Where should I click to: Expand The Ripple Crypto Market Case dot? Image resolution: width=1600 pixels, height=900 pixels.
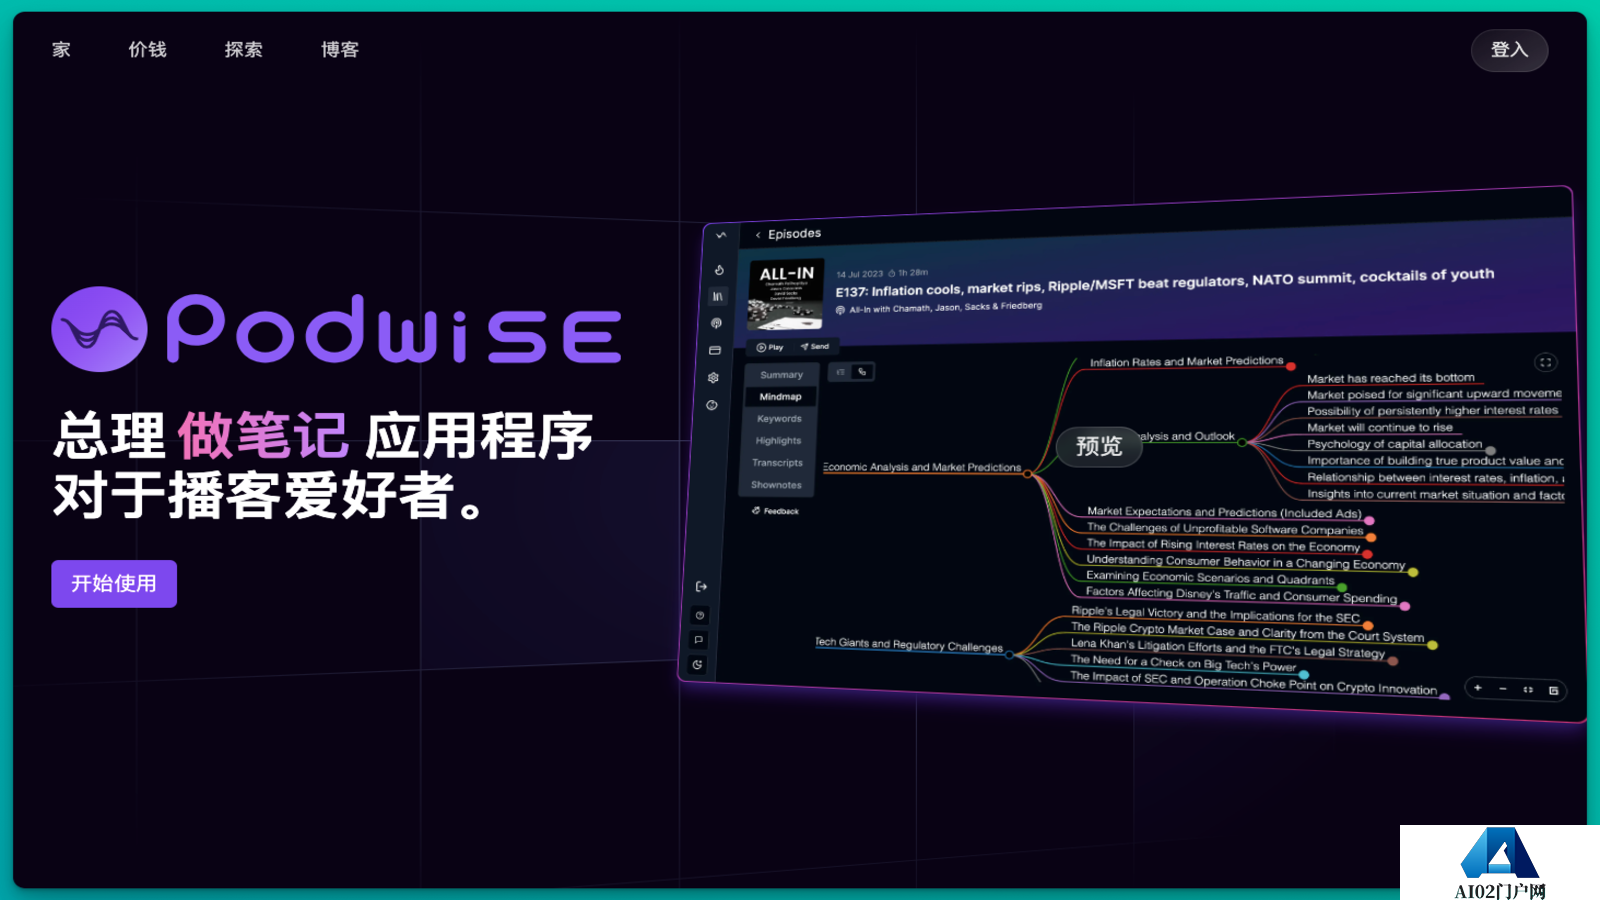click(1432, 645)
